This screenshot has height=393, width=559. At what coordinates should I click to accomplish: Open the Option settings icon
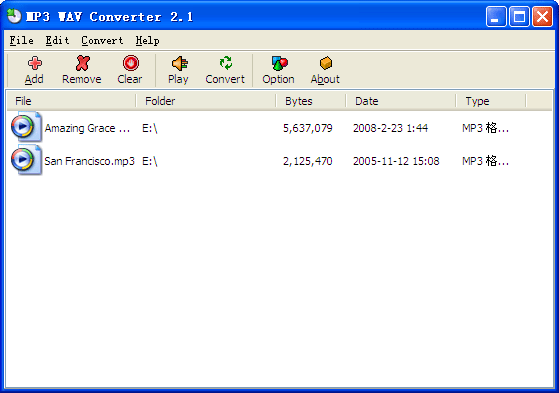[x=279, y=63]
